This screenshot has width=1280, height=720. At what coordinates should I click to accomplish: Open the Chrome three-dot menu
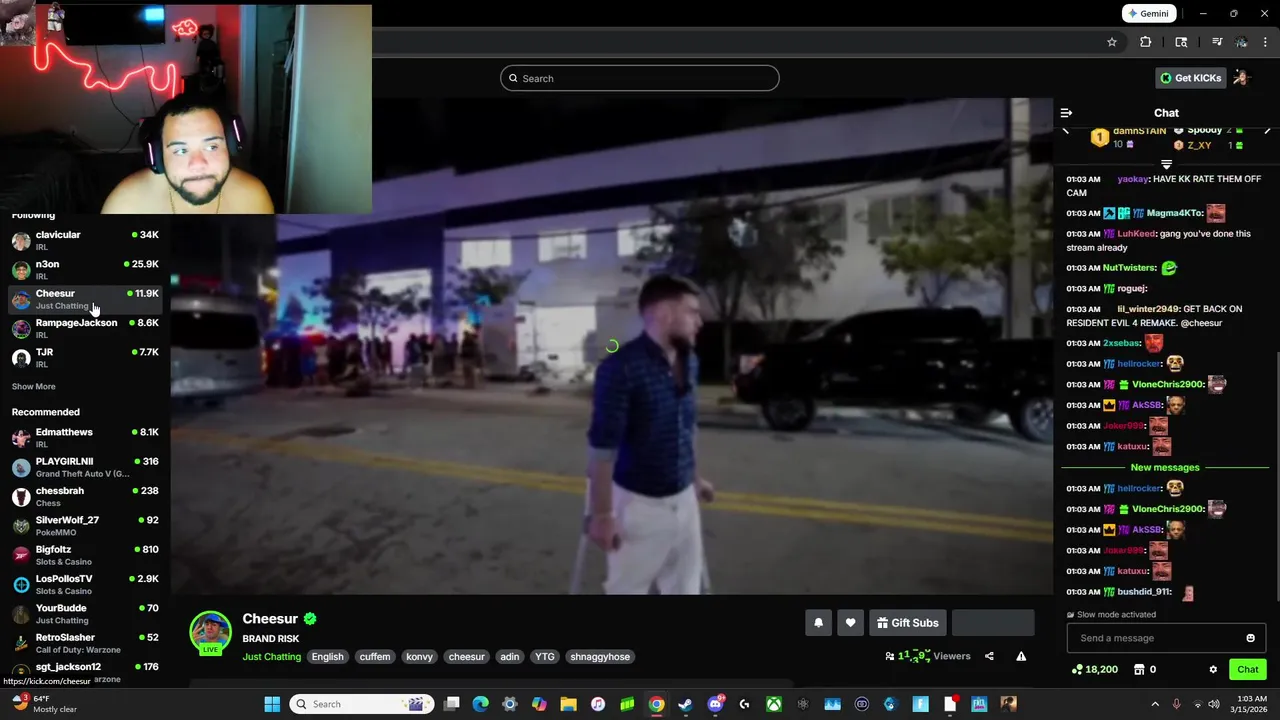(x=1267, y=42)
